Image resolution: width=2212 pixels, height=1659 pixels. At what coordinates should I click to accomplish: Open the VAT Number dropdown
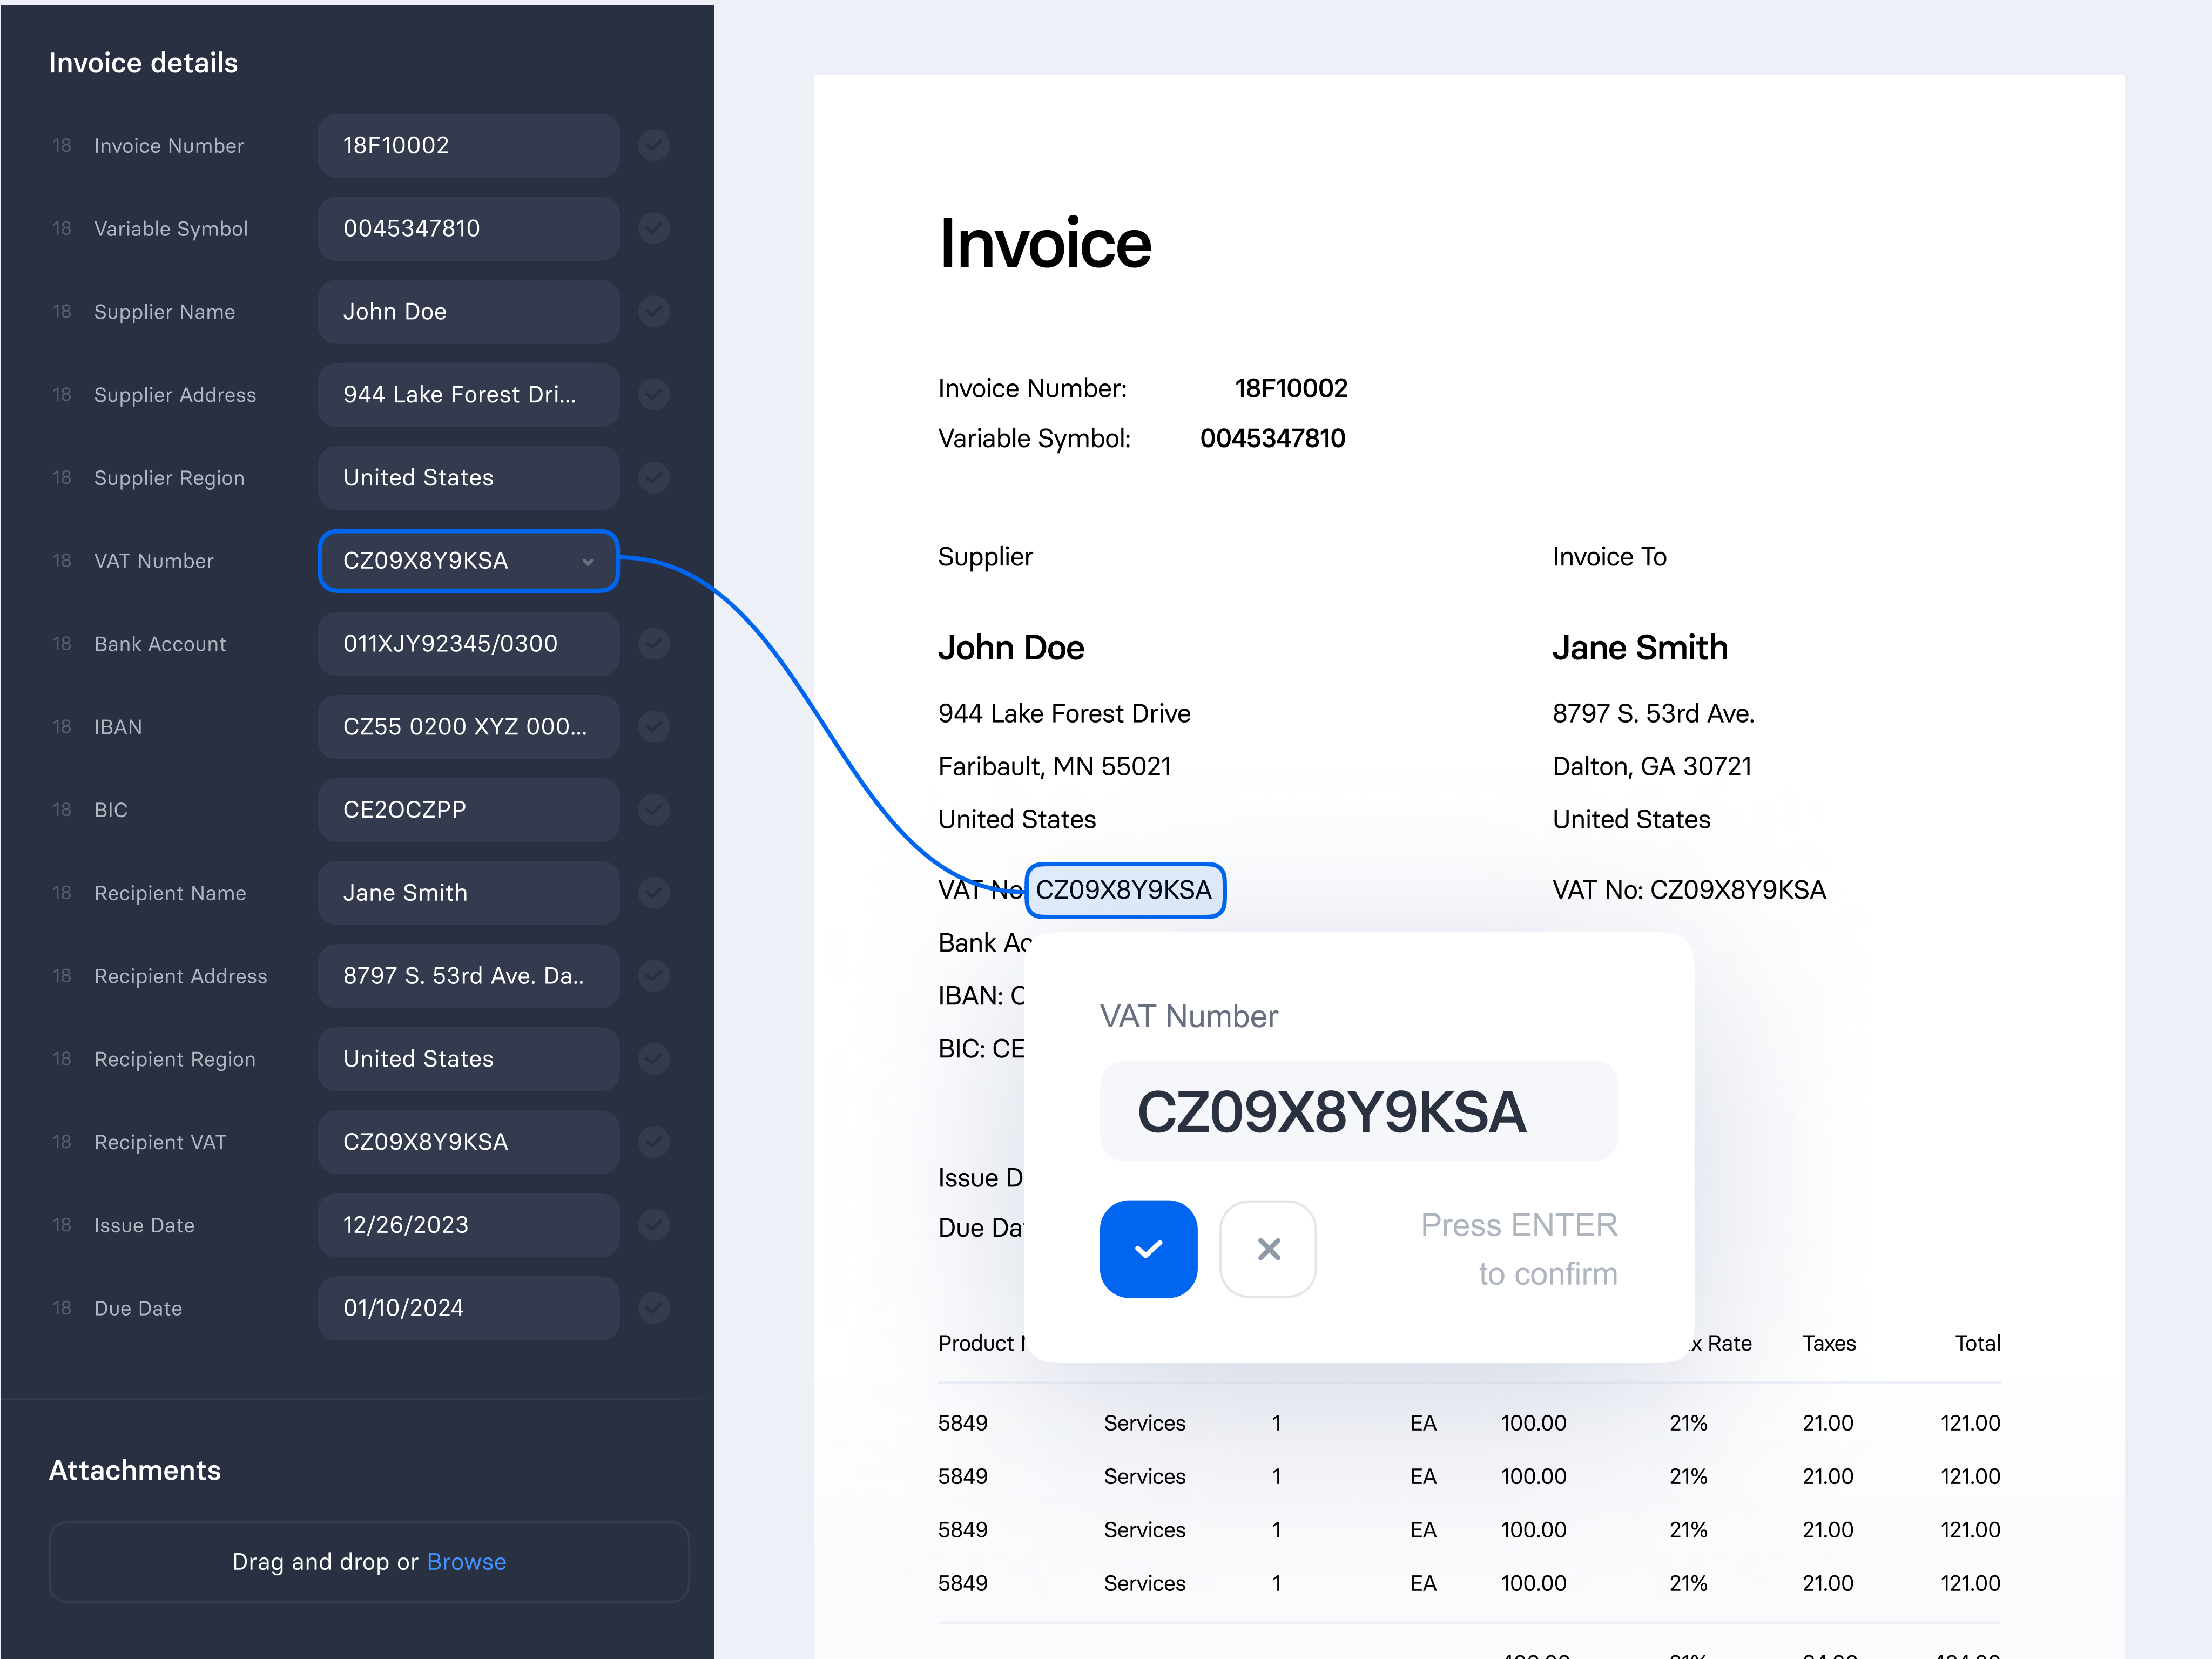588,561
